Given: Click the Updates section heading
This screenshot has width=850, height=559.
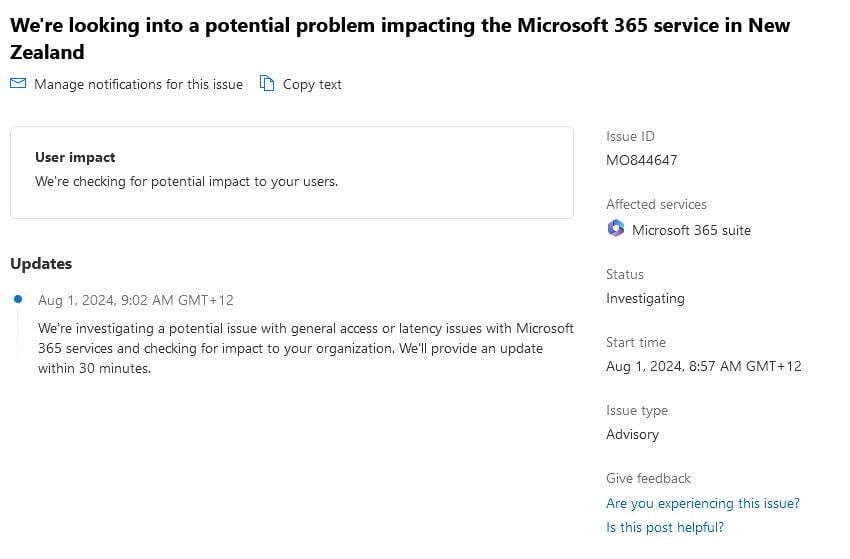Looking at the screenshot, I should click(x=41, y=264).
